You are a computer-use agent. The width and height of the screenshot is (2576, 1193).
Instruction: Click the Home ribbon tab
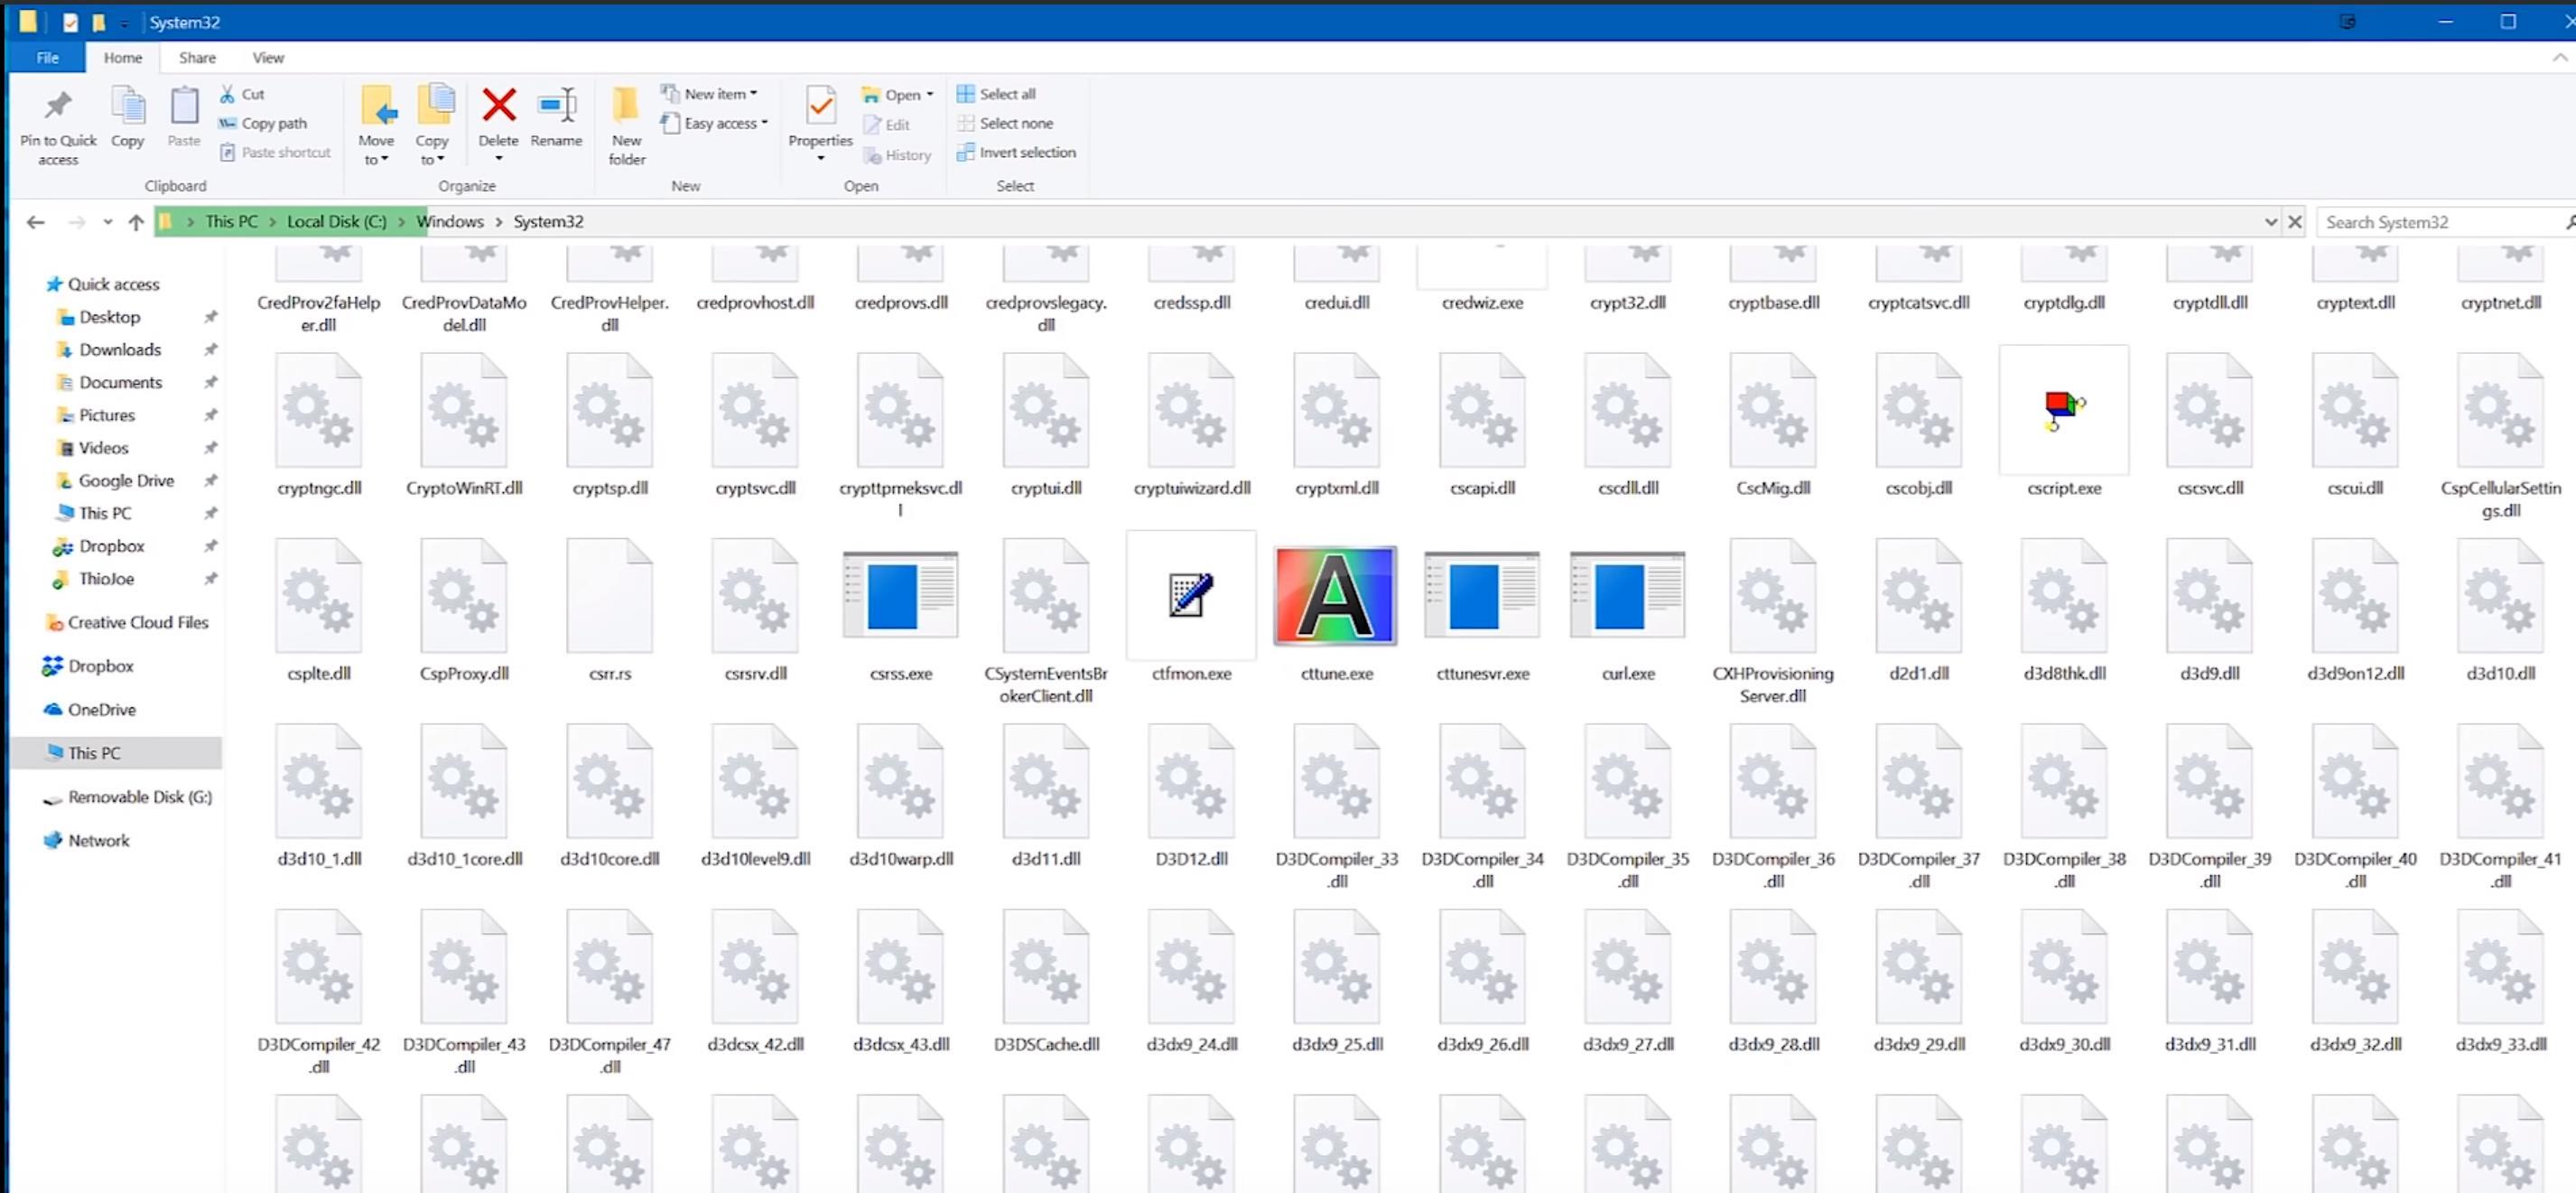tap(122, 56)
